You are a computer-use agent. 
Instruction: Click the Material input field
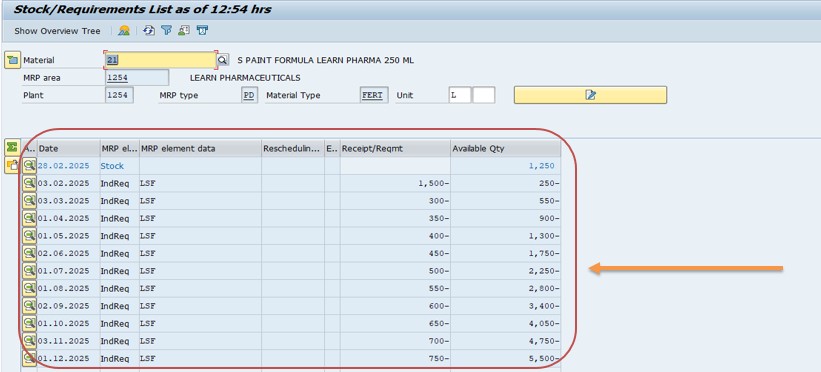(x=160, y=60)
